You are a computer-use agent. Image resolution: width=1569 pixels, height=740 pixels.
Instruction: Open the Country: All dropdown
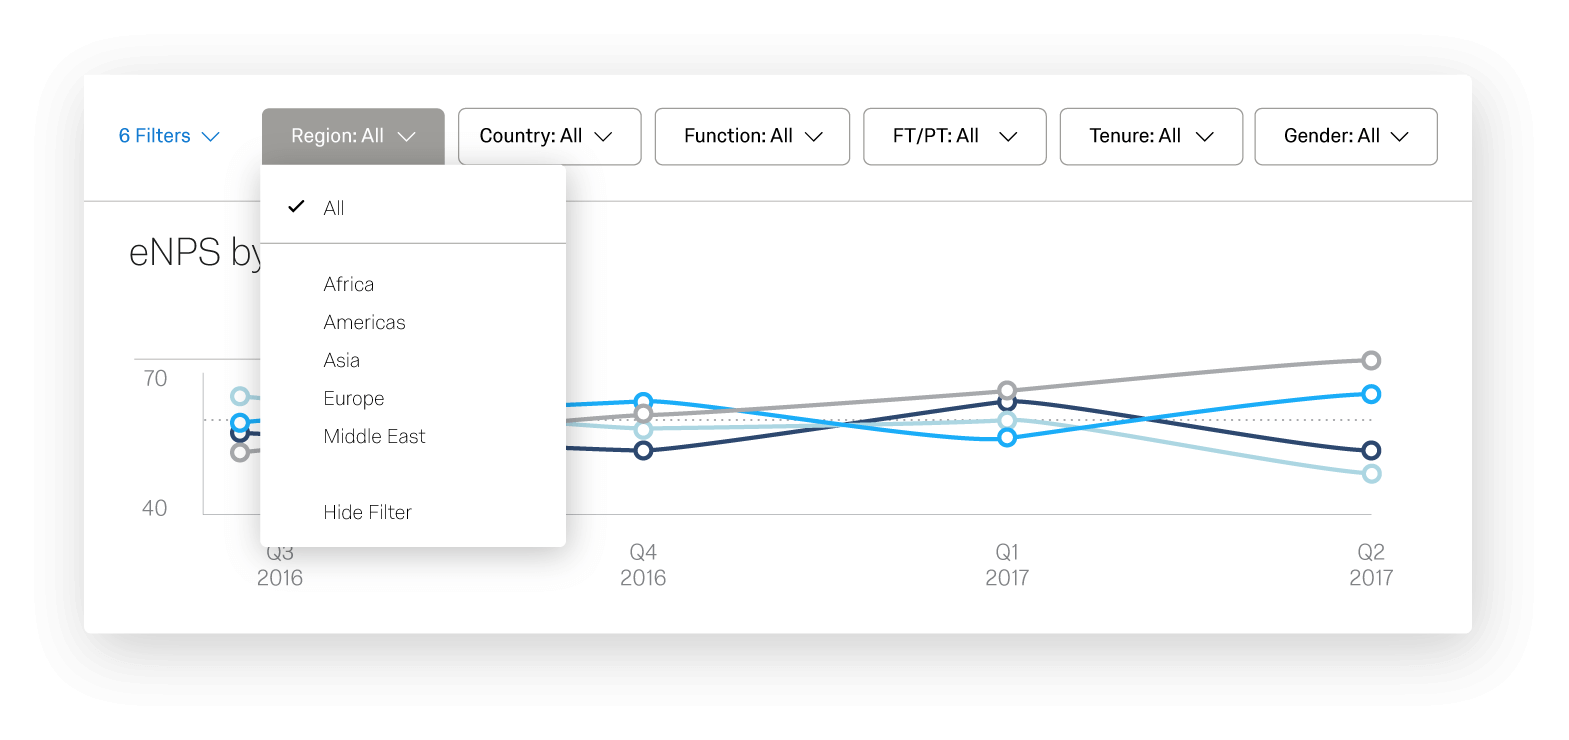pos(549,136)
